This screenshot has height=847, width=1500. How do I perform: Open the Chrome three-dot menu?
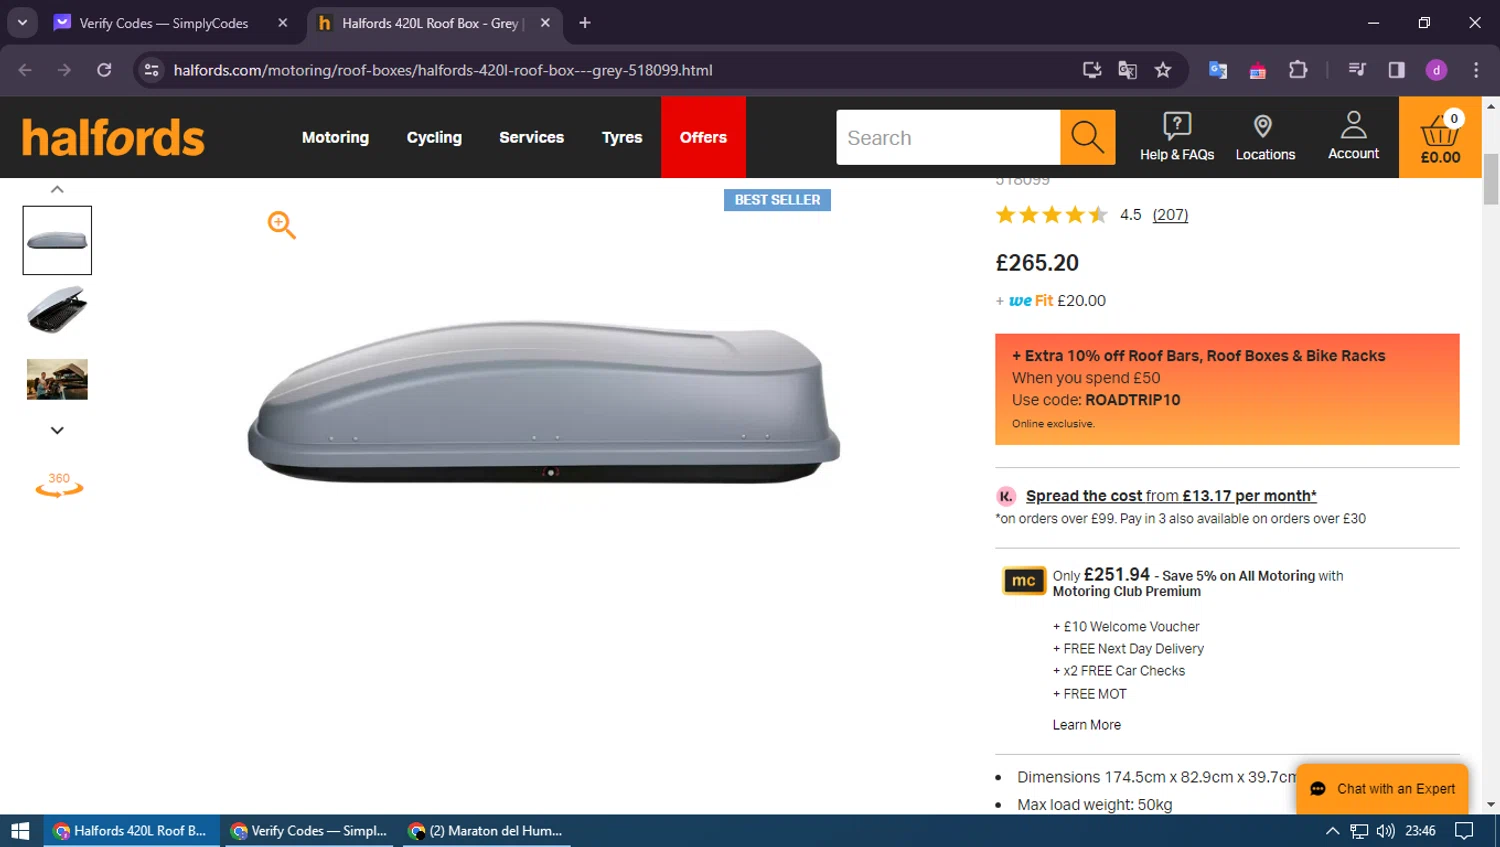coord(1476,70)
